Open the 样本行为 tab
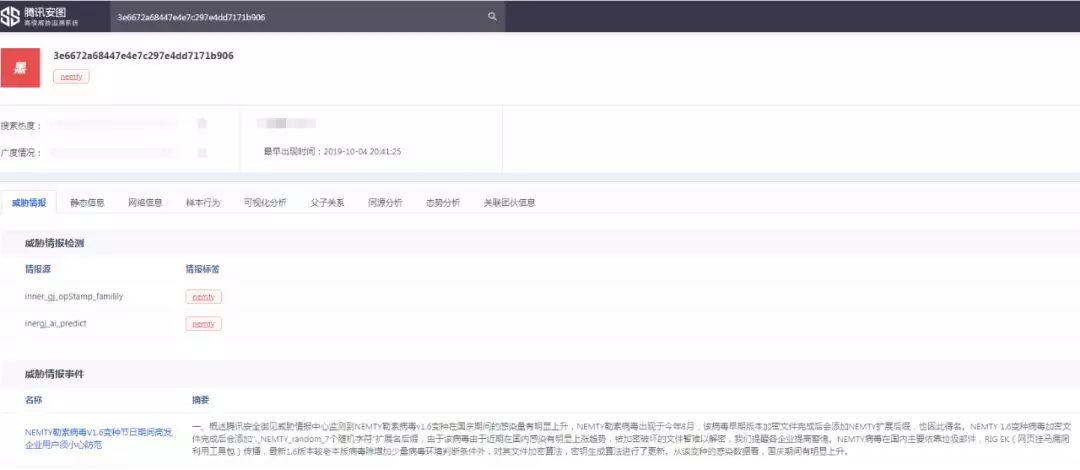Image resolution: width=1080 pixels, height=470 pixels. click(203, 202)
